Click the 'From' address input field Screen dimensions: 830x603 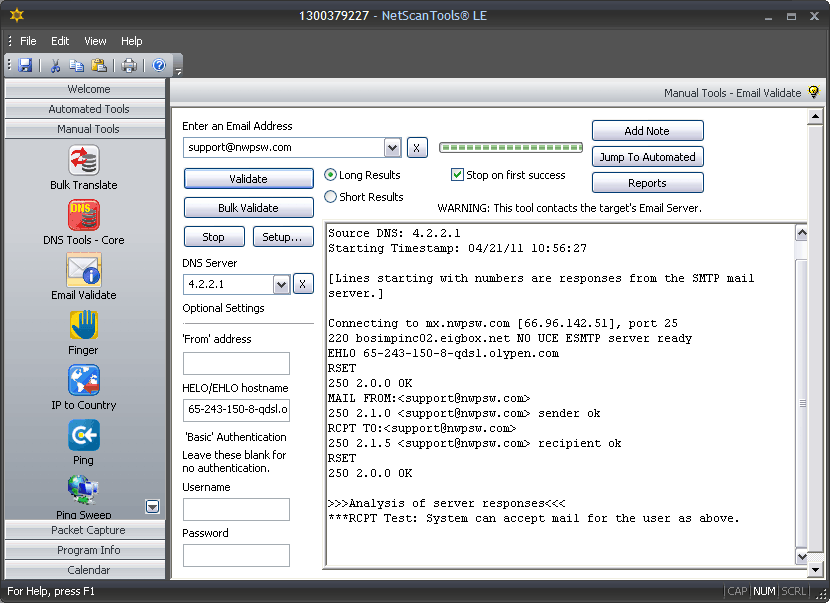click(x=236, y=364)
